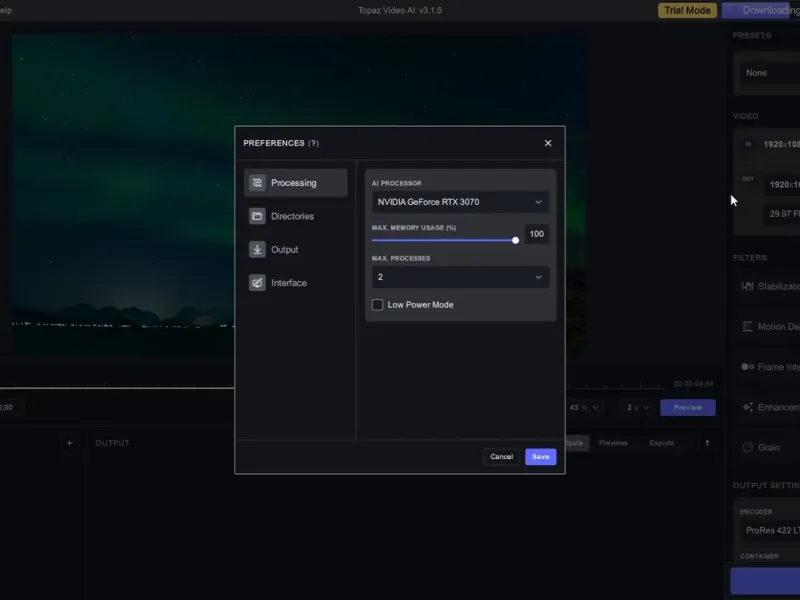Open the Output preferences section
The image size is (800, 600).
pyautogui.click(x=296, y=249)
